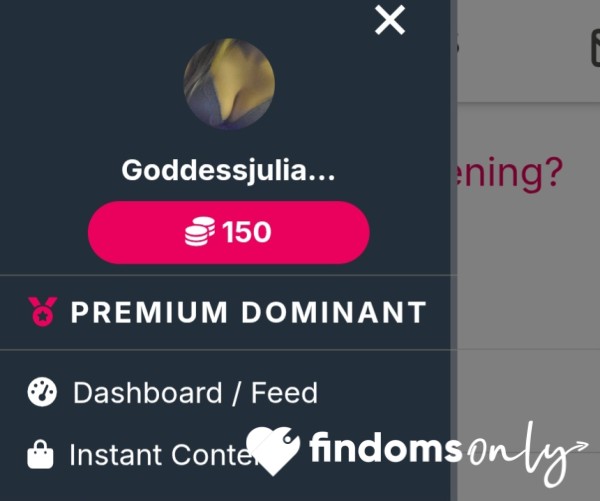The image size is (600, 501).
Task: Click the number 150 in balance pill
Action: tap(246, 232)
